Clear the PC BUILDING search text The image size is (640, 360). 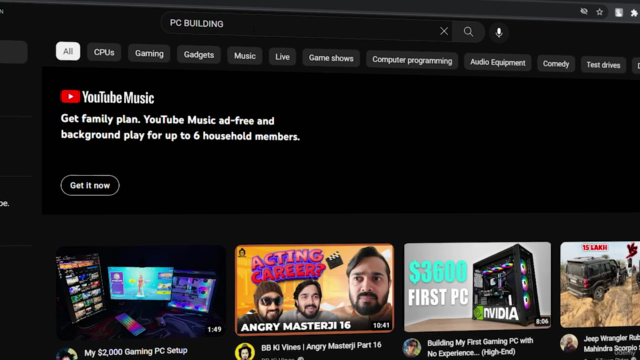[444, 31]
